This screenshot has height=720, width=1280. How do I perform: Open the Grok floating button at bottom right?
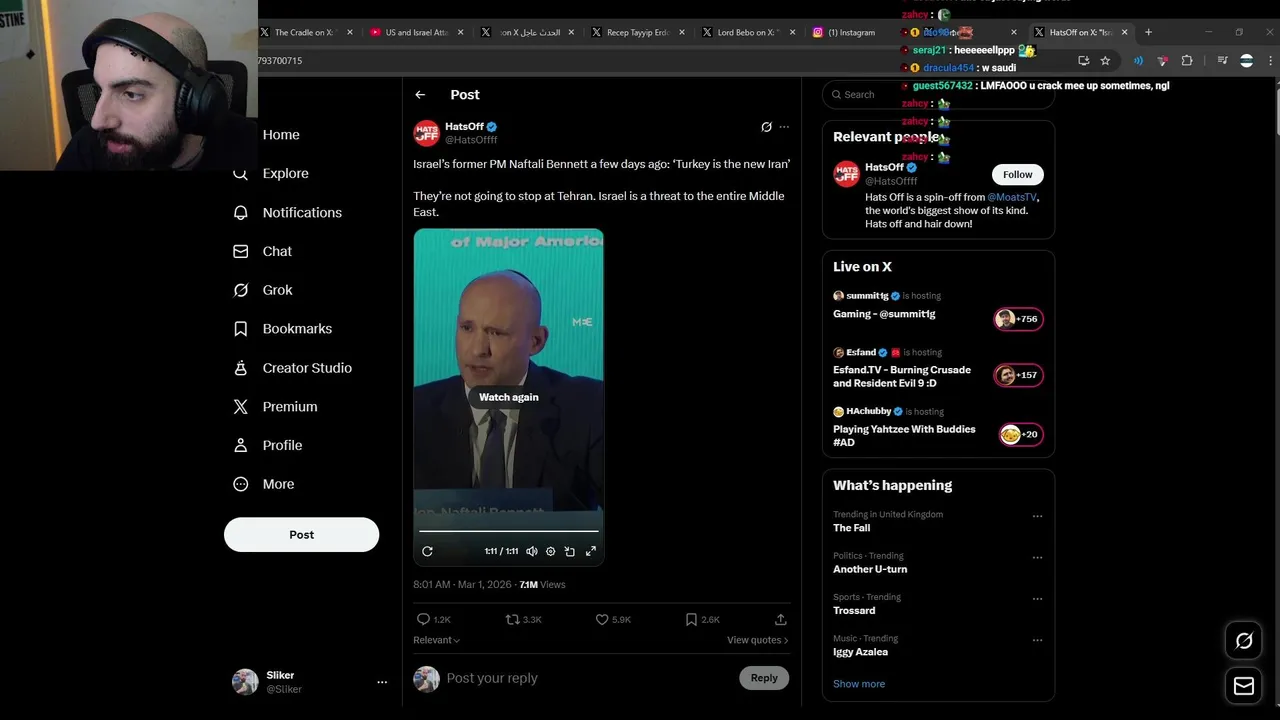pyautogui.click(x=1244, y=641)
